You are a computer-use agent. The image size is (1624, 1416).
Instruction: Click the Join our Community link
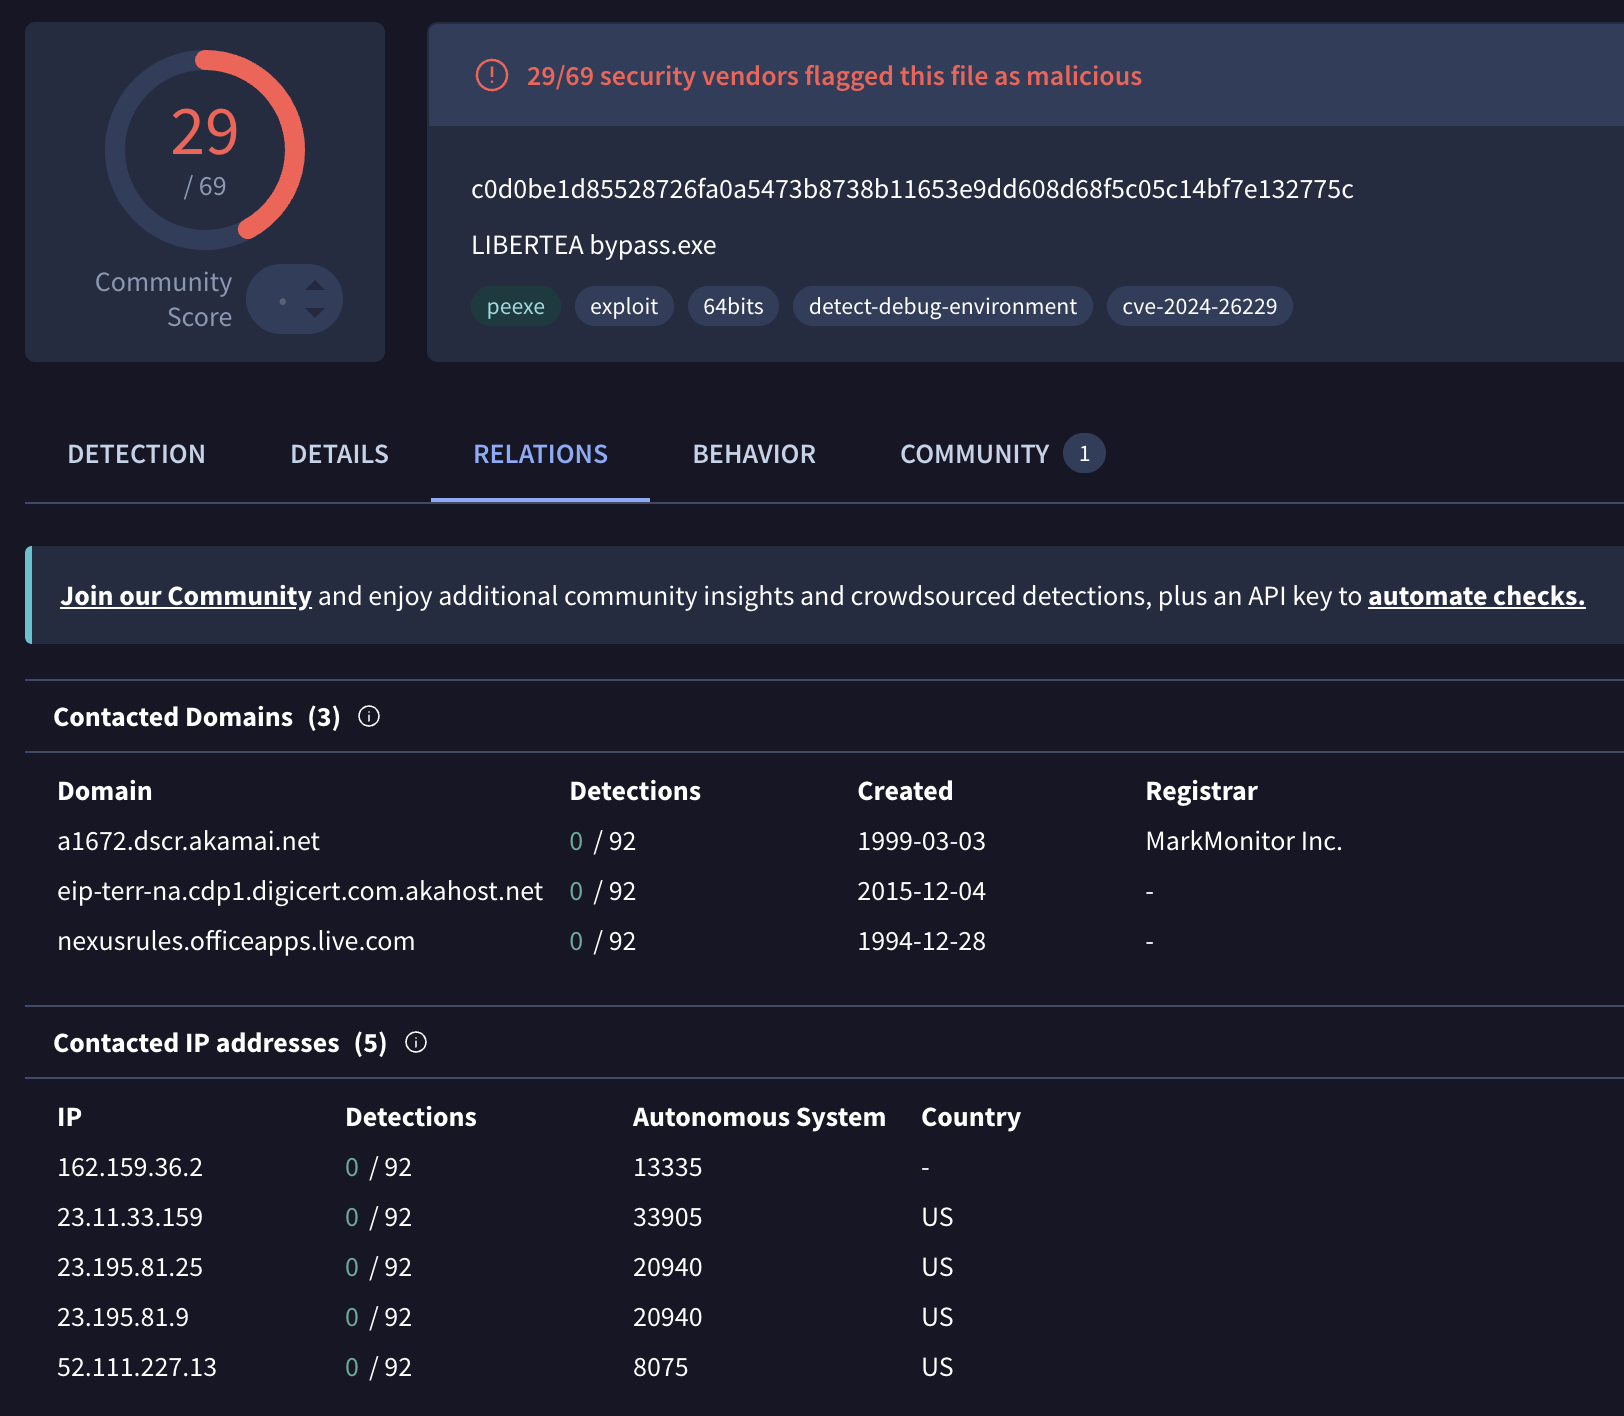tap(186, 596)
